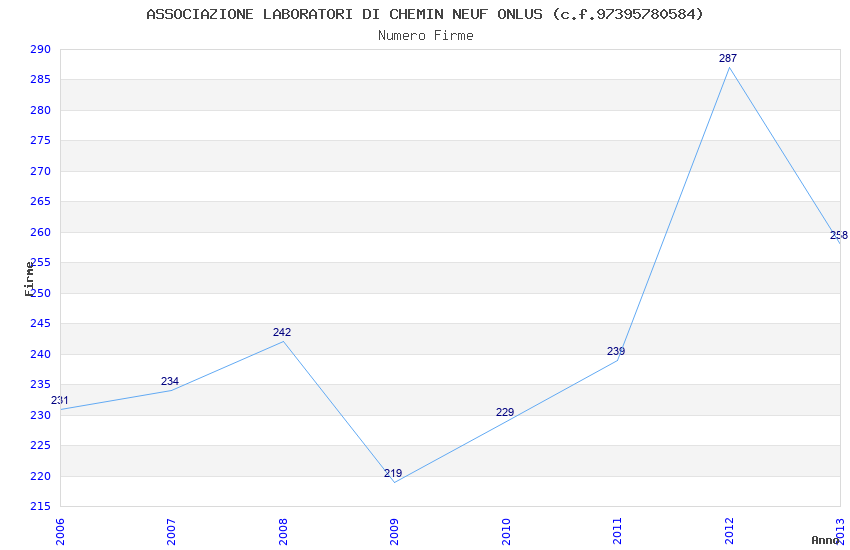Click the y-axis tick label 285
The height and width of the screenshot is (550, 850).
click(40, 80)
